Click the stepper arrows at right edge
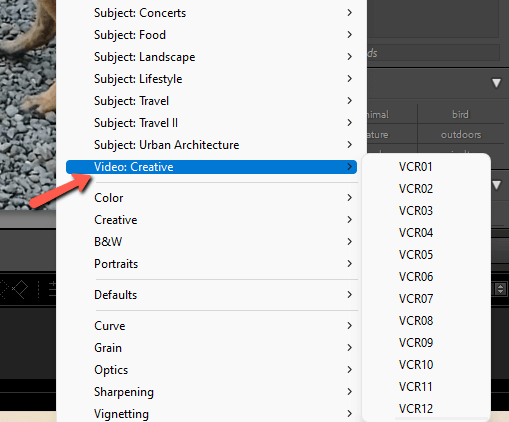Screen dimensions: 509x422 pos(500,289)
